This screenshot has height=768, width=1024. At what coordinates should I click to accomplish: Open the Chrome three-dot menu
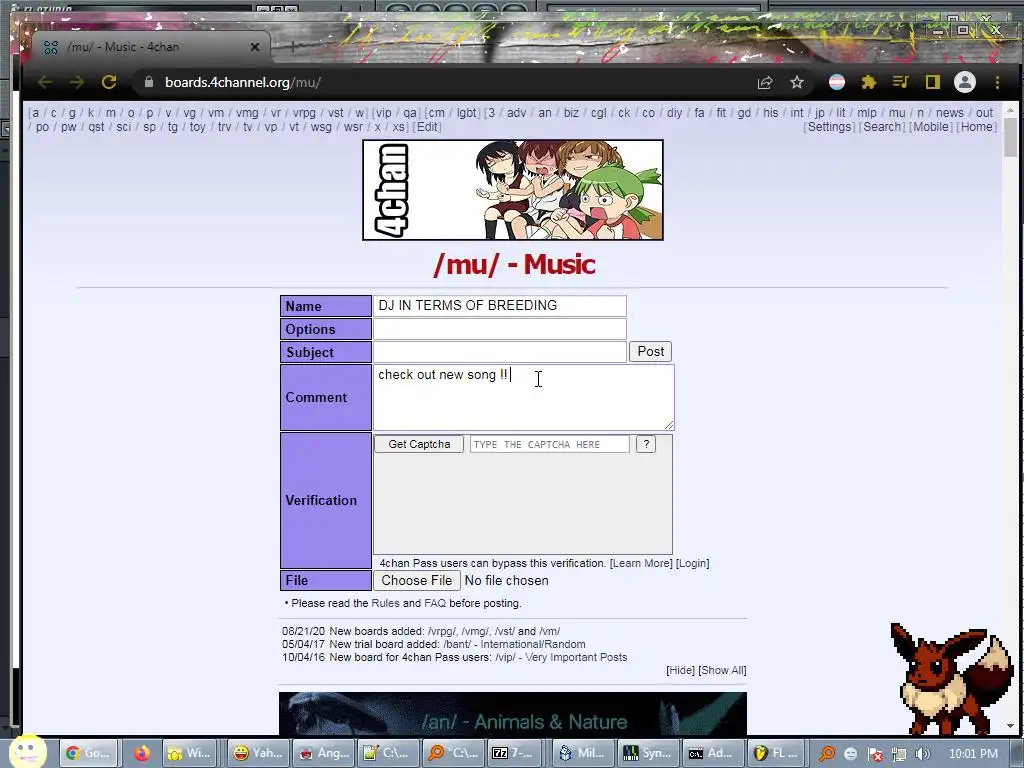point(997,82)
